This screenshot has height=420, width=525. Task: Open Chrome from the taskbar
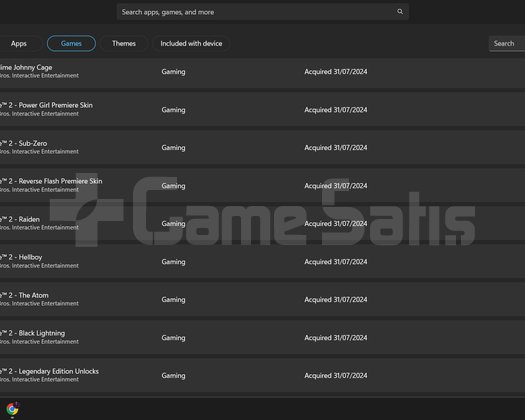(12, 409)
